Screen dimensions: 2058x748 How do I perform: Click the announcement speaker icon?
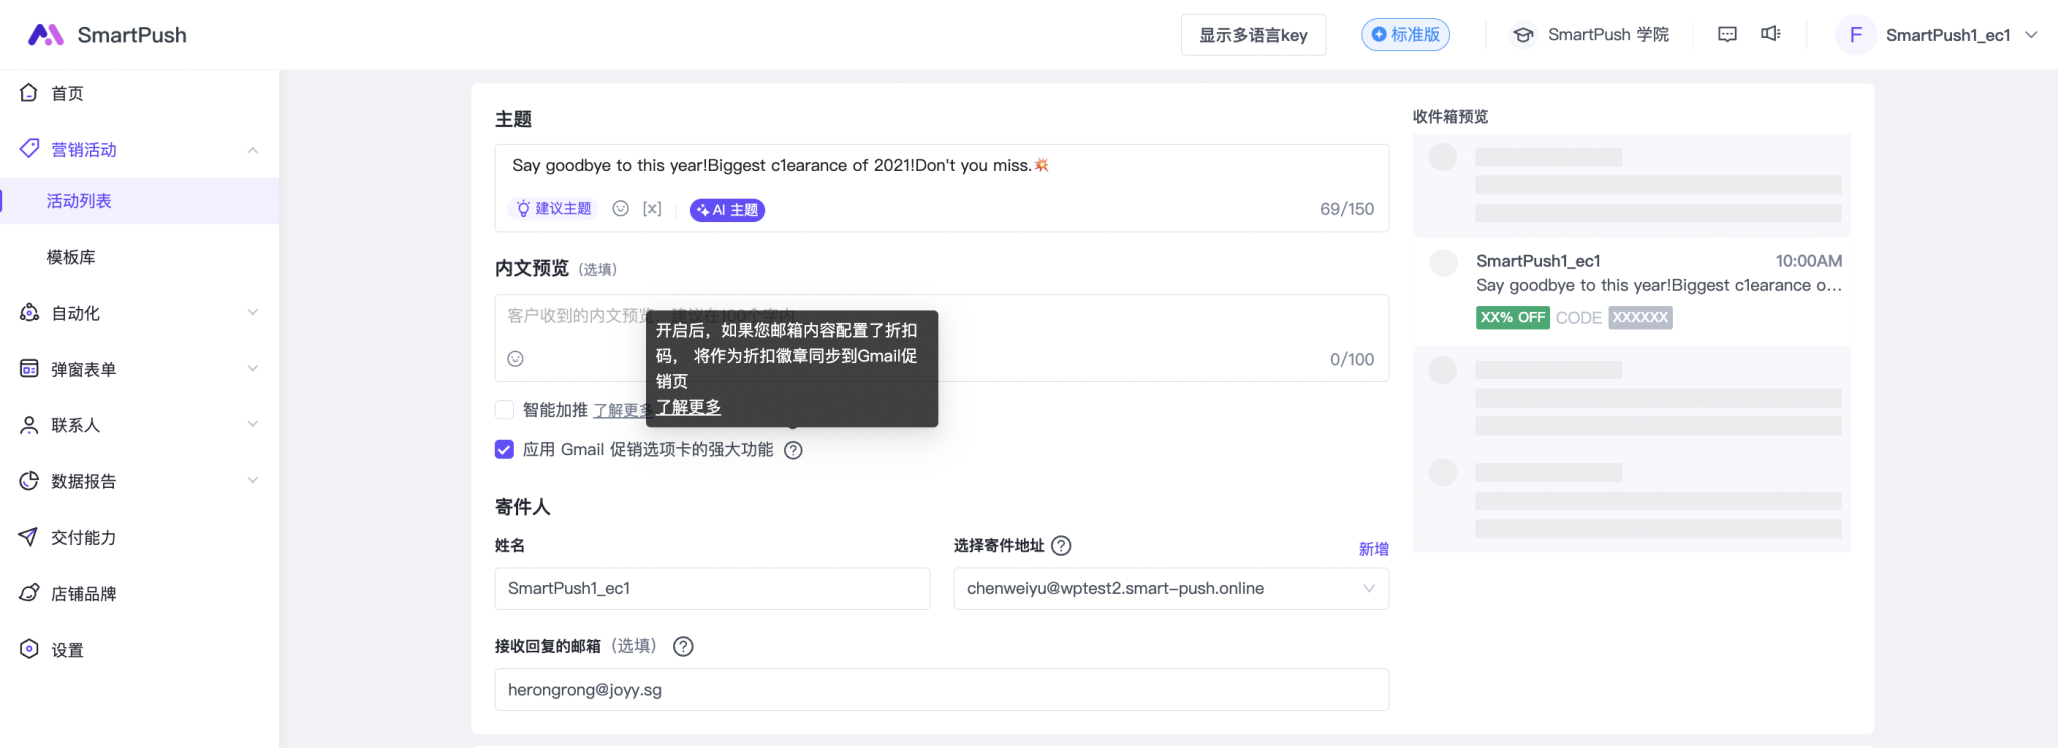click(x=1770, y=35)
